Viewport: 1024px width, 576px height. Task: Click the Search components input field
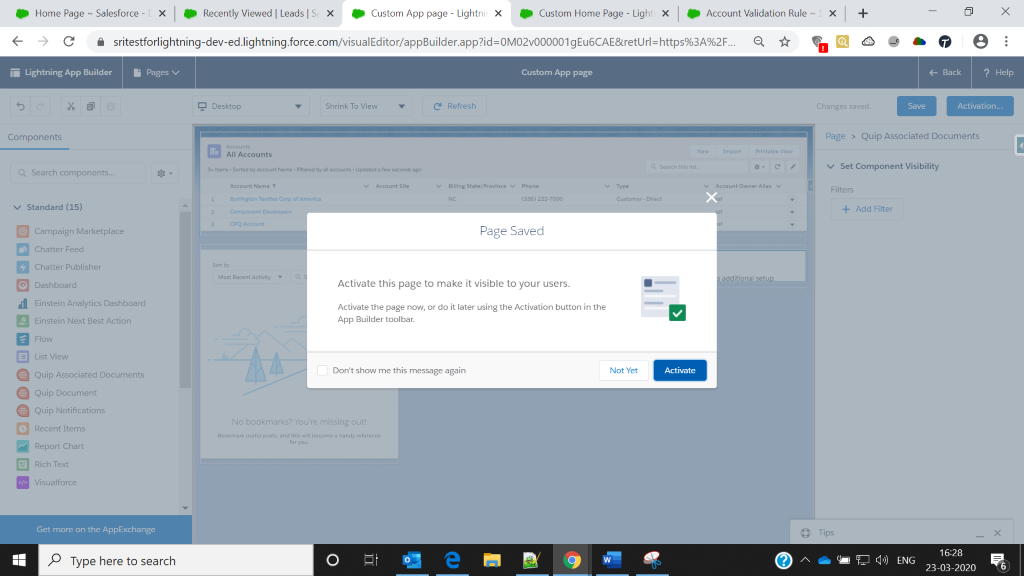(x=78, y=173)
